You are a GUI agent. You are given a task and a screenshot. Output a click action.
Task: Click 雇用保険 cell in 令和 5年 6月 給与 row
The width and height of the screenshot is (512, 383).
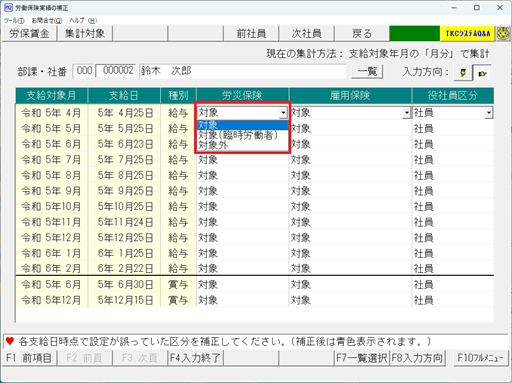[350, 144]
